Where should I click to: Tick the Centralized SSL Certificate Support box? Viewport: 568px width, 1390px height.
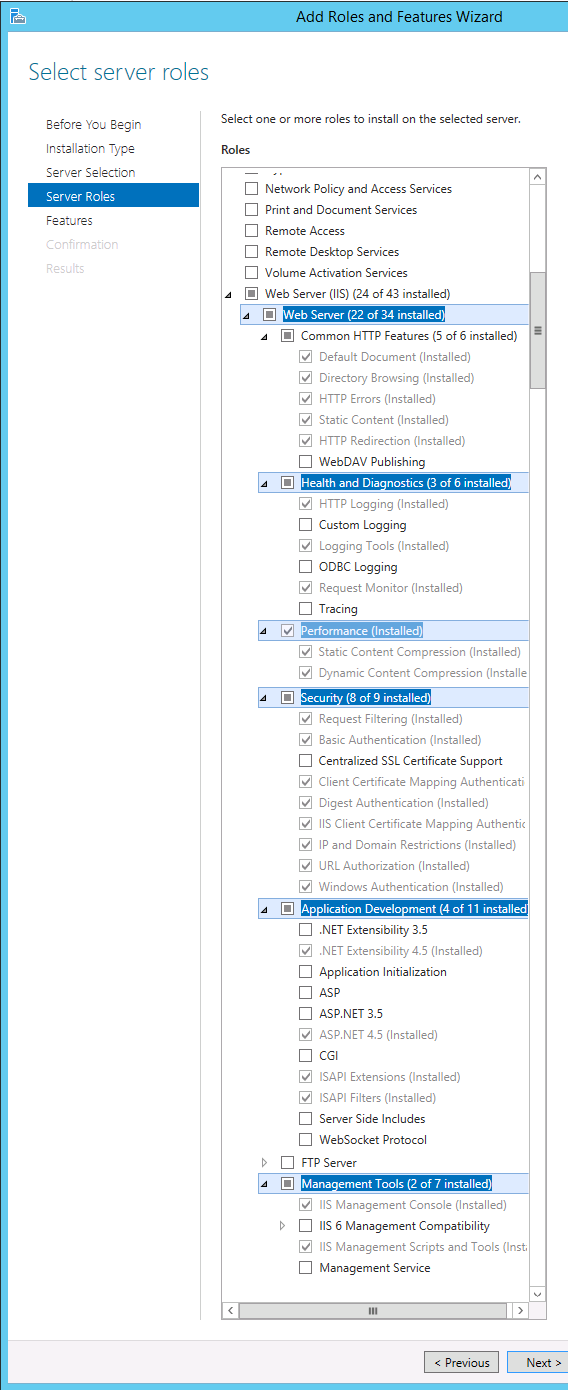[306, 761]
